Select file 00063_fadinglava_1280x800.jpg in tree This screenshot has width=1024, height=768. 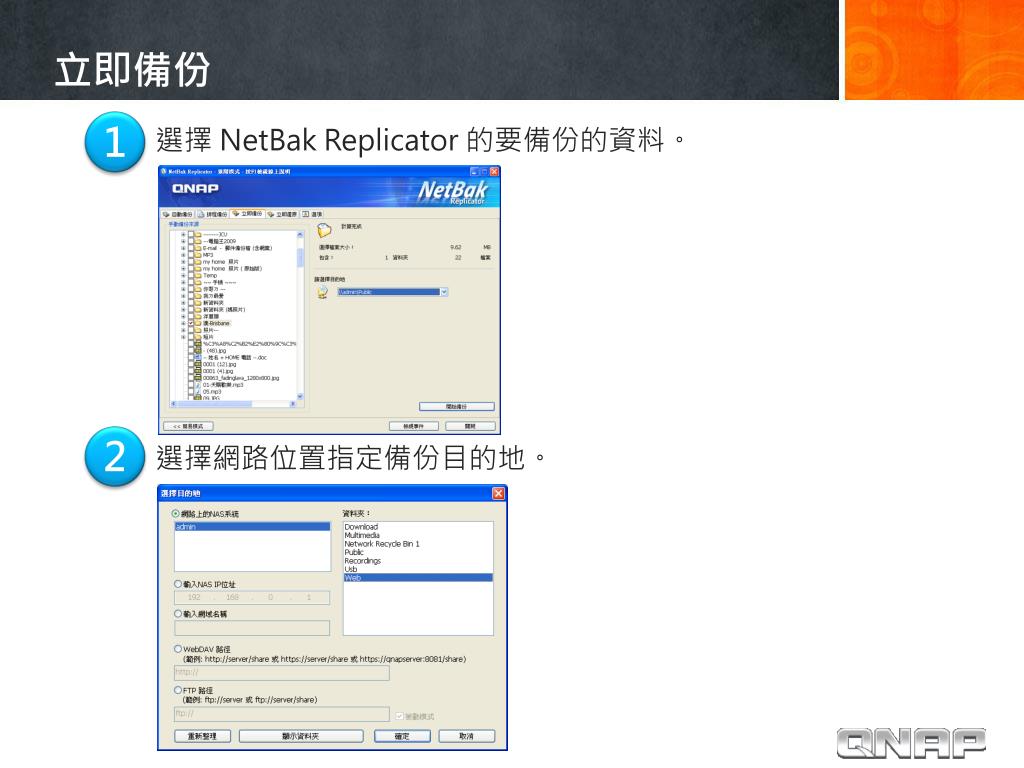241,378
